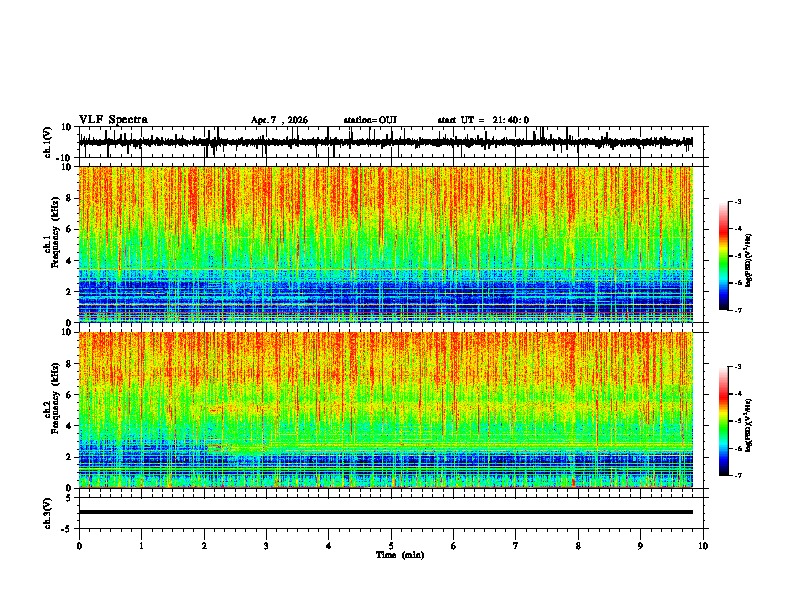Click time axis tick label "3"
The width and height of the screenshot is (792, 612).
tap(266, 546)
